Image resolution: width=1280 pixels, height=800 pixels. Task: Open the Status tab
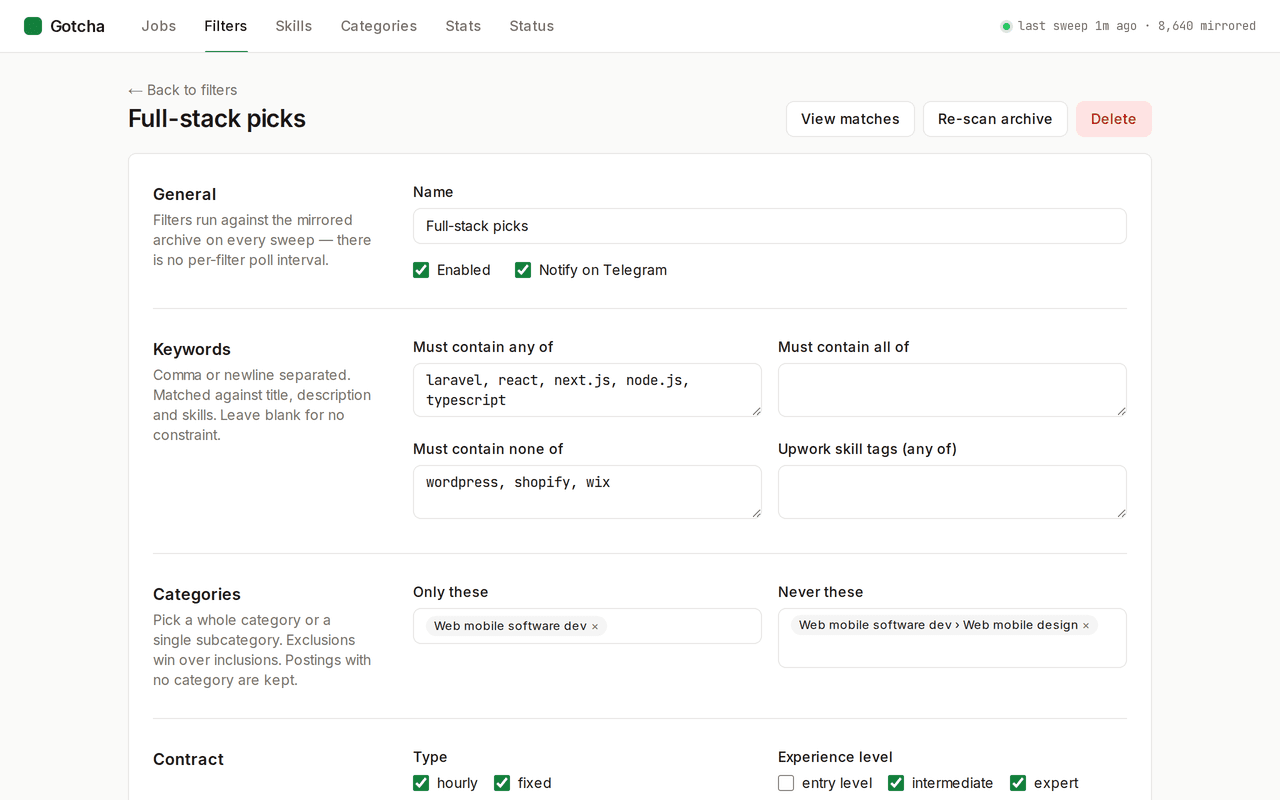(x=531, y=26)
